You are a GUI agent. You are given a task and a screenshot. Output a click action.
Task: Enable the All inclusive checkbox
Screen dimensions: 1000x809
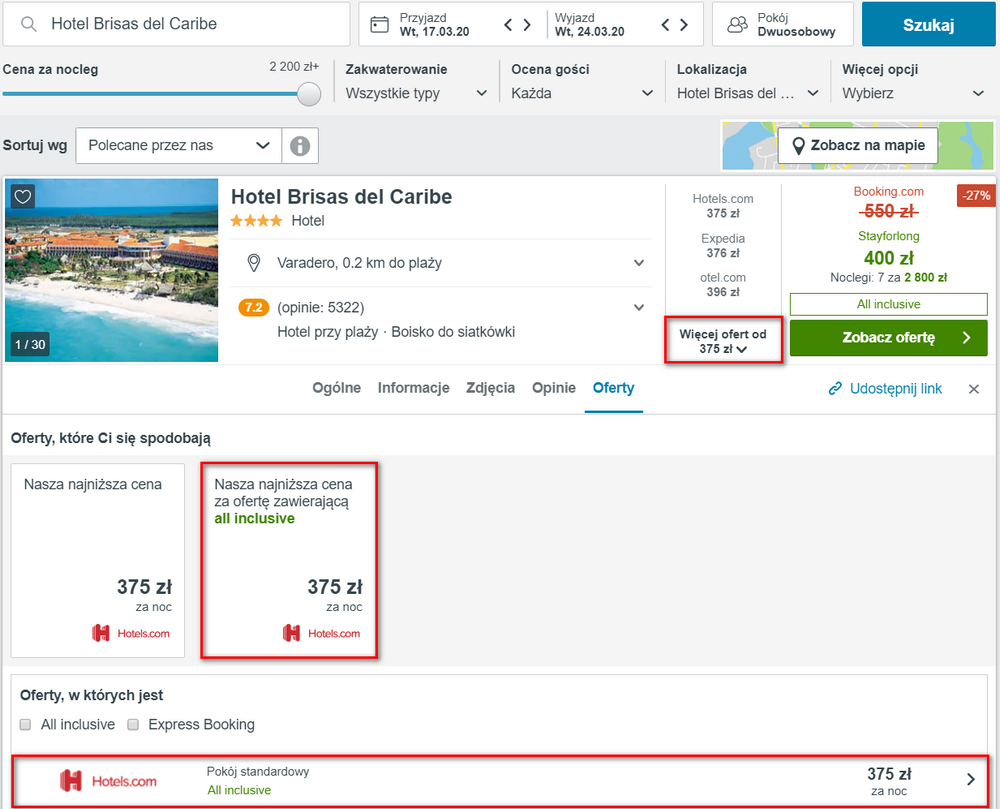[x=26, y=725]
